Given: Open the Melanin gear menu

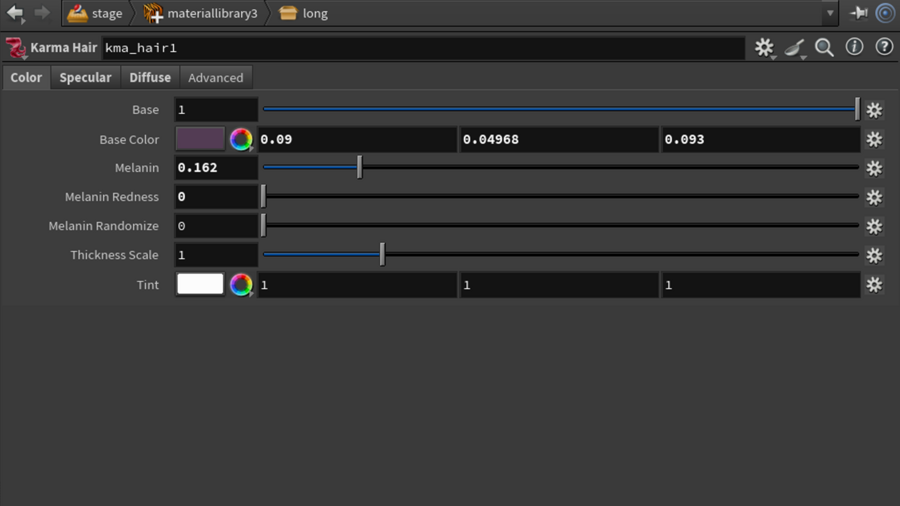Looking at the screenshot, I should [874, 168].
